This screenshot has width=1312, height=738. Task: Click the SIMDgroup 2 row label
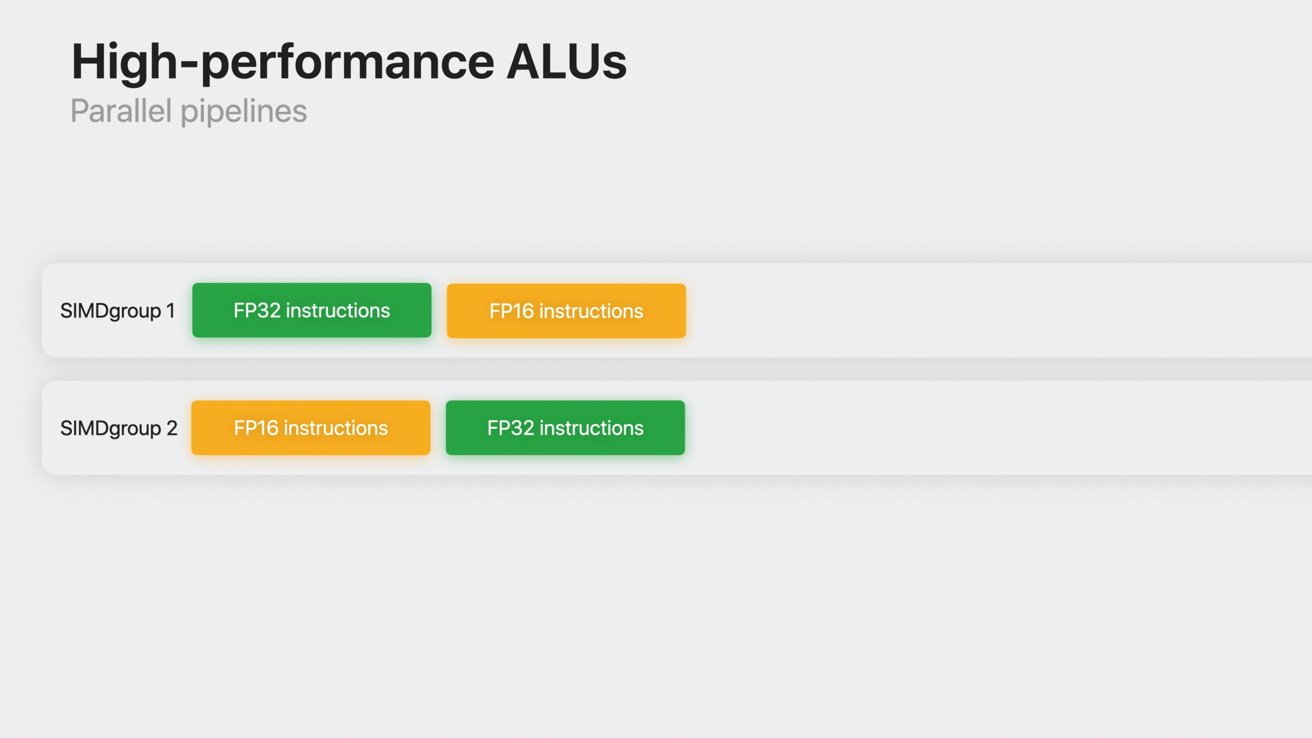coord(119,428)
